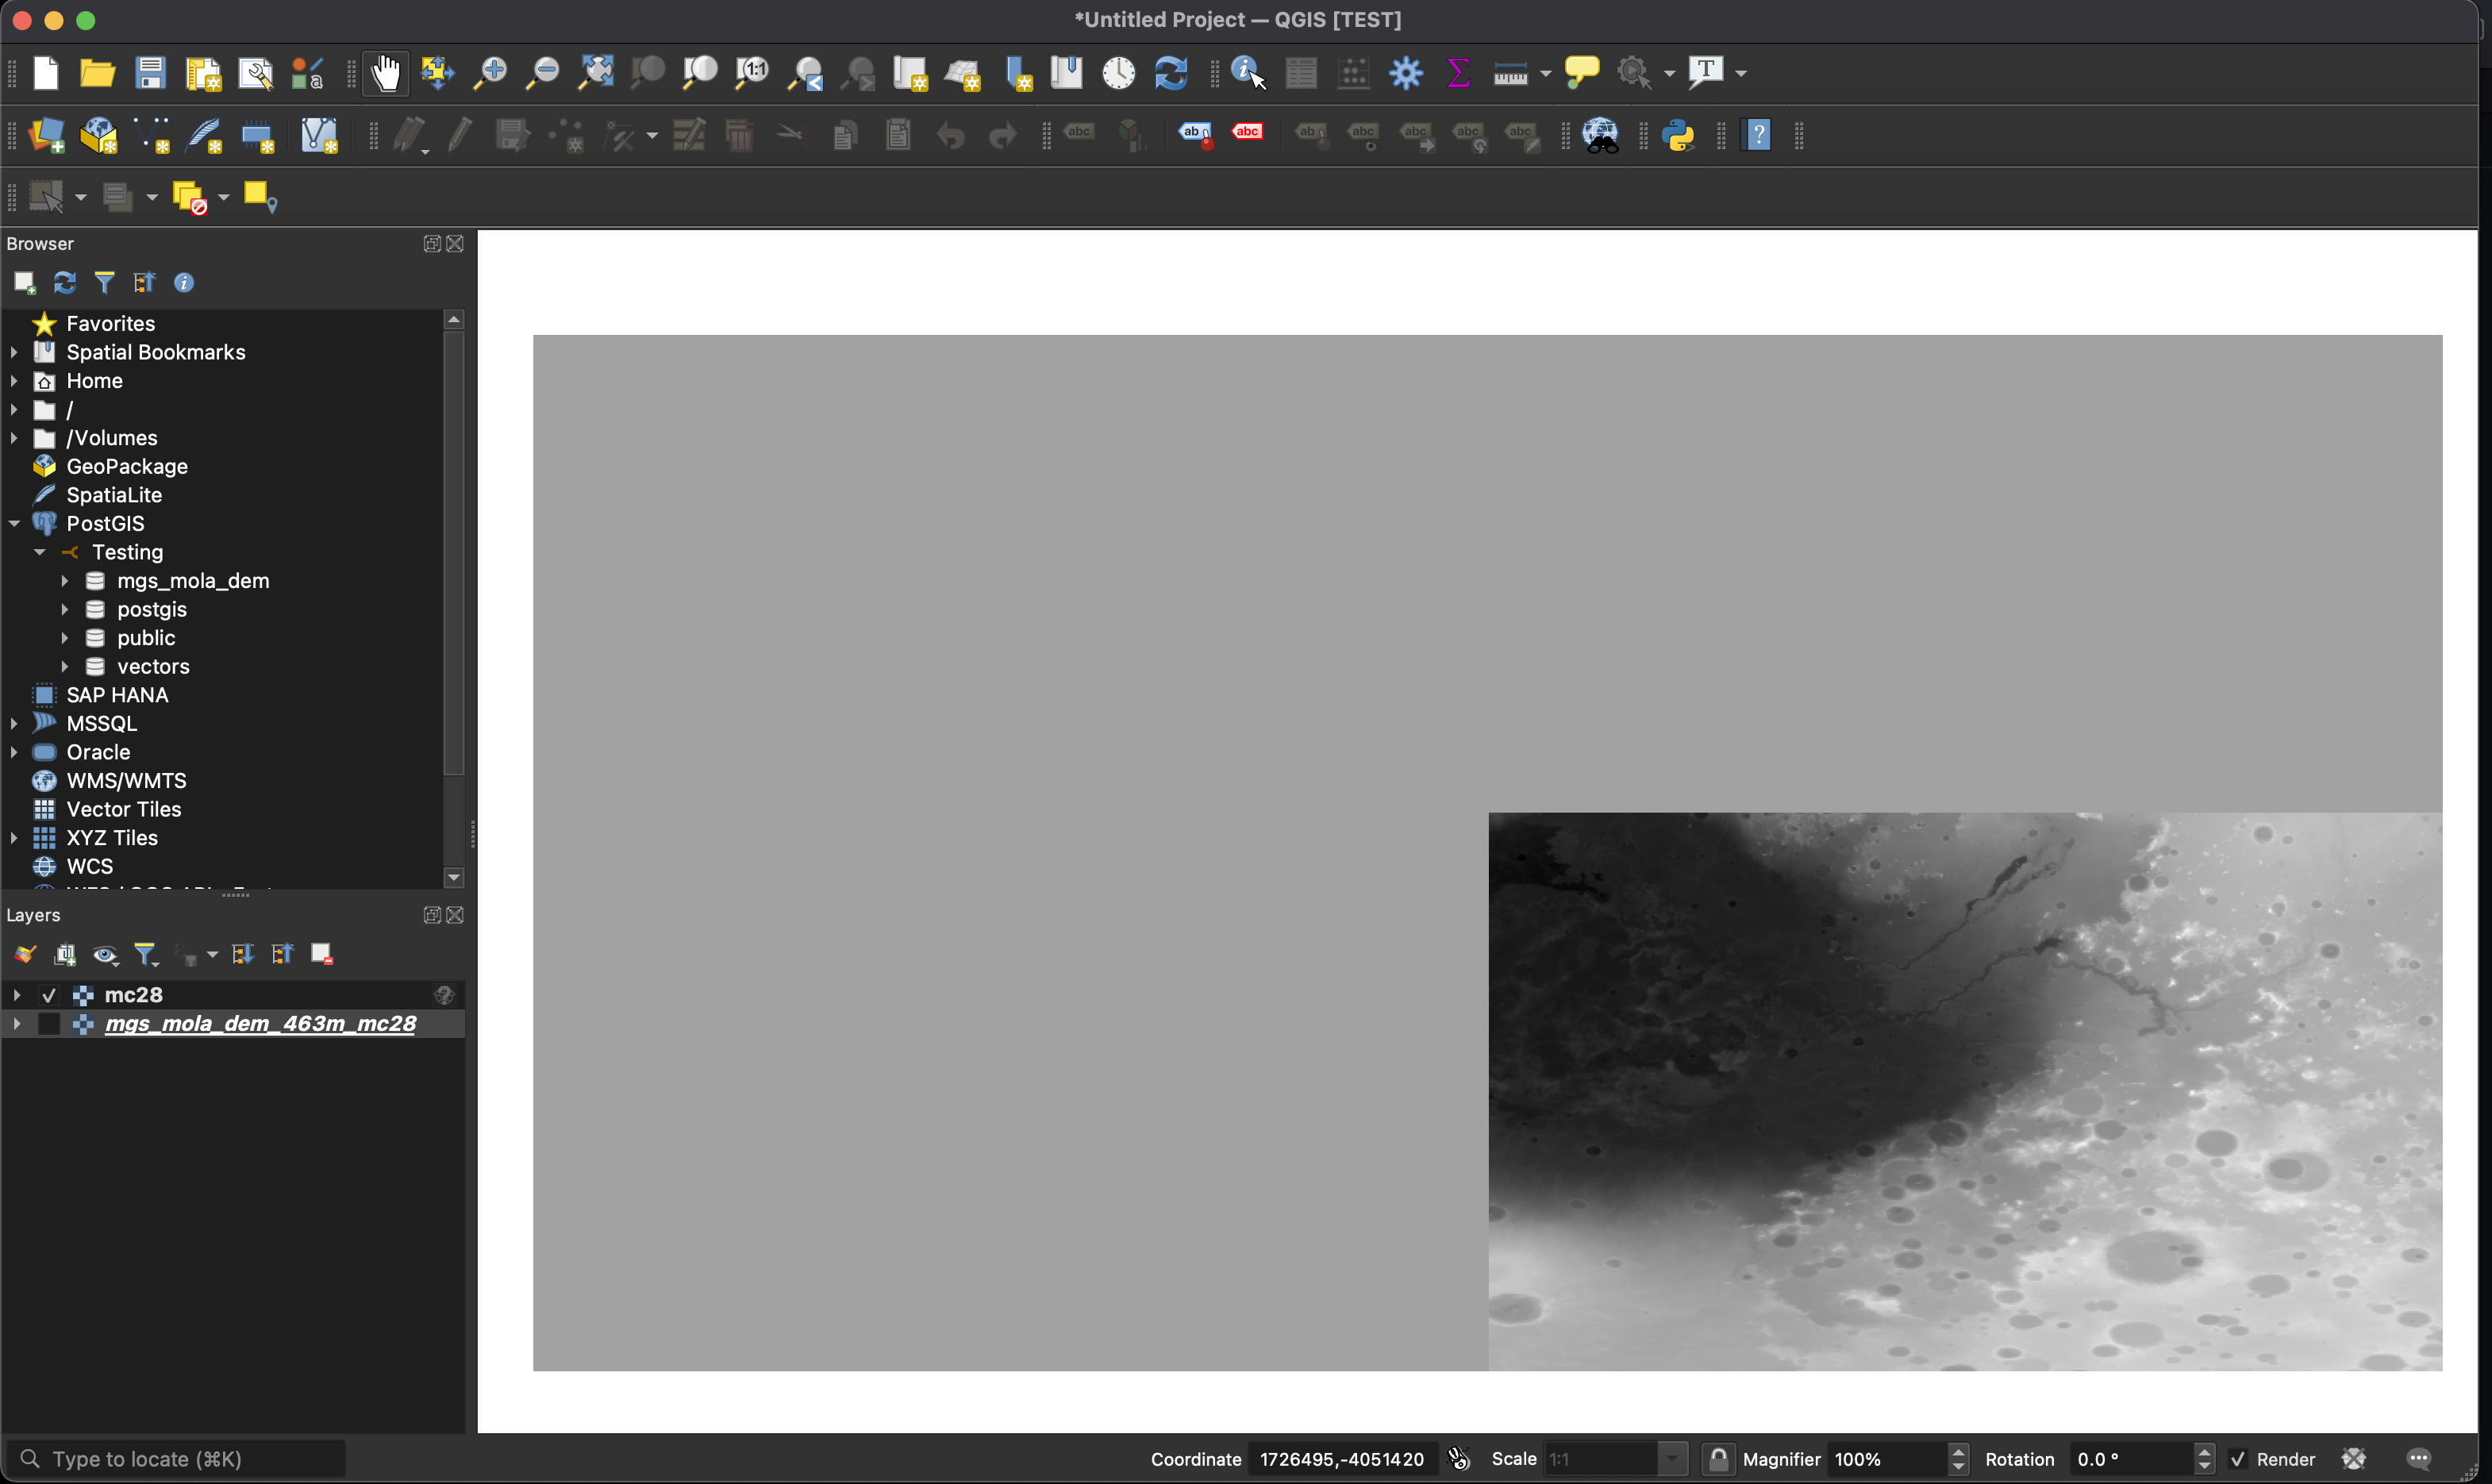The image size is (2492, 1484).
Task: Increase the Rotation value stepper
Action: (2204, 1451)
